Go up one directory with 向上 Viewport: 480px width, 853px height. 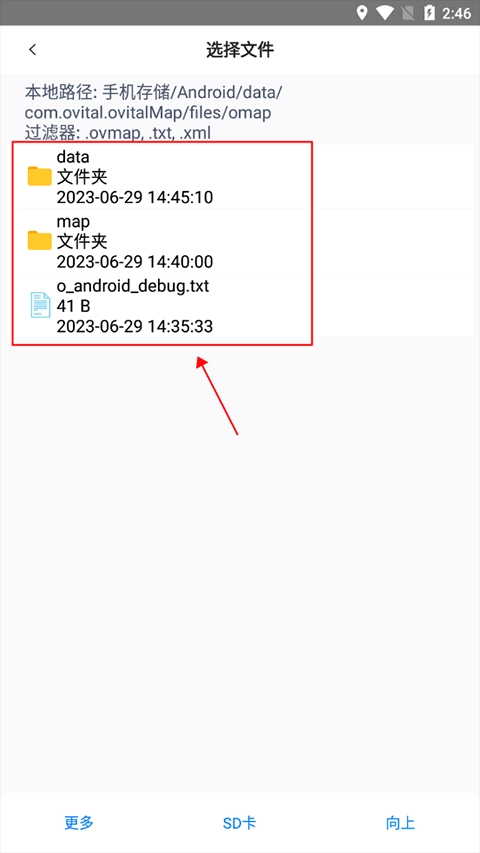(401, 823)
